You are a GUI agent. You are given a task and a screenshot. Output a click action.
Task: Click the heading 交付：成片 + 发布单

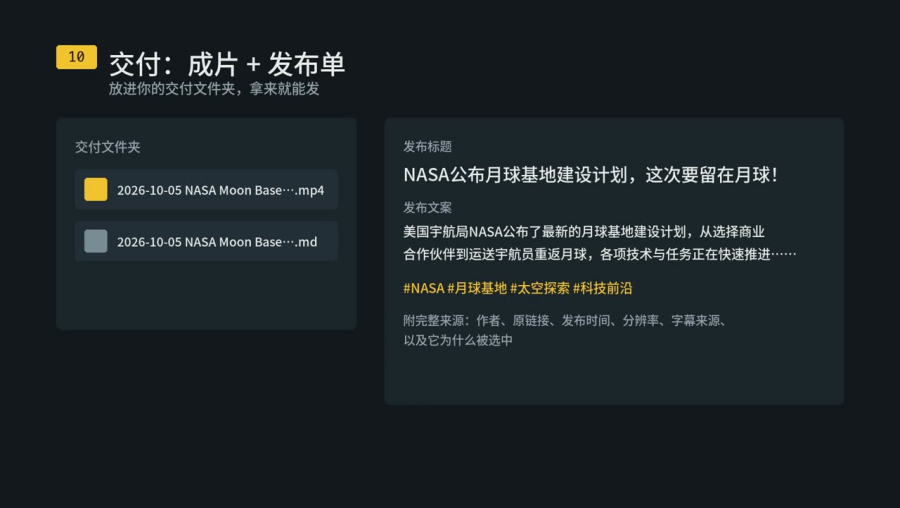coord(227,64)
